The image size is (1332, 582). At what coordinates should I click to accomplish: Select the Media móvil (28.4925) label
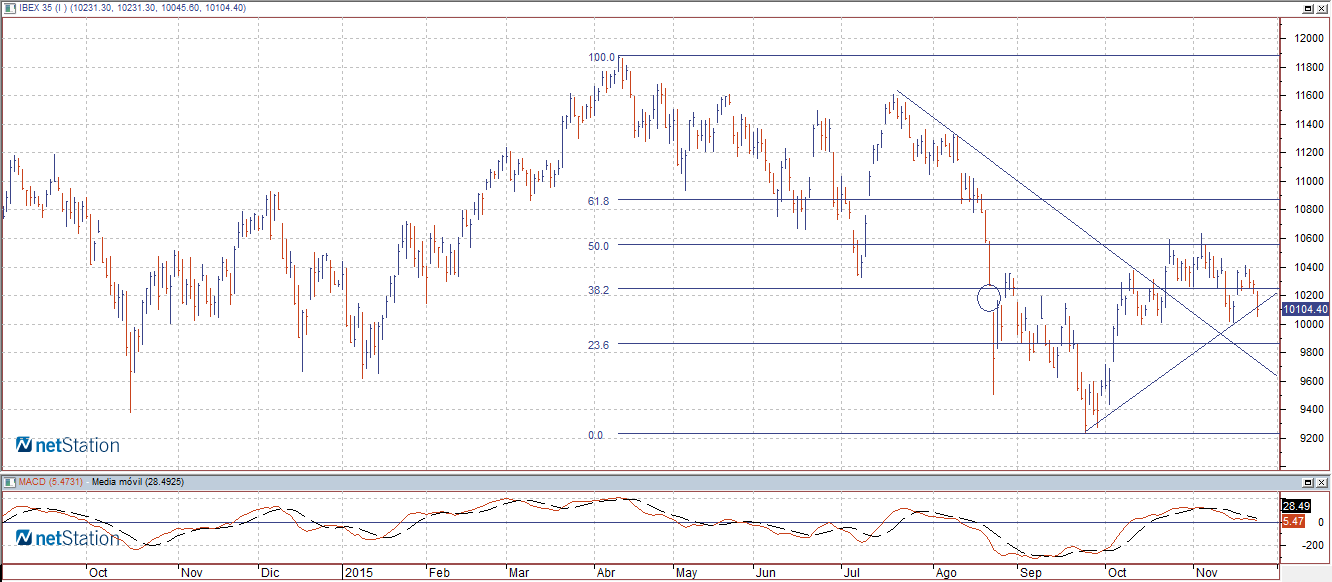coord(137,482)
